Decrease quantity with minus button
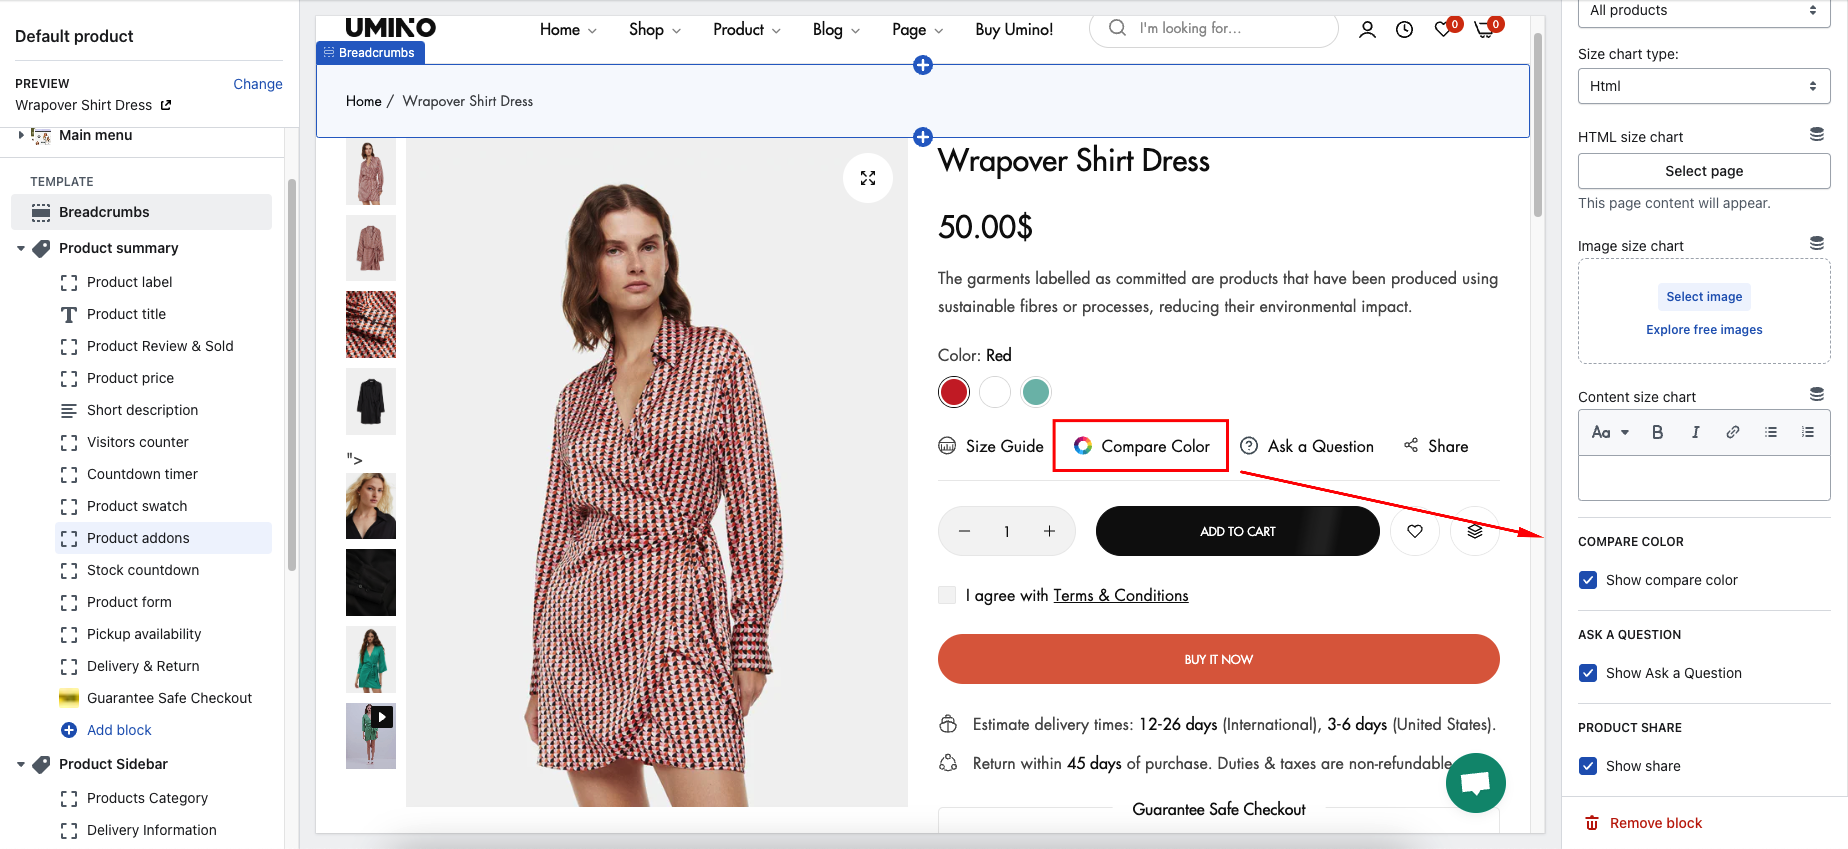The width and height of the screenshot is (1848, 849). tap(964, 531)
